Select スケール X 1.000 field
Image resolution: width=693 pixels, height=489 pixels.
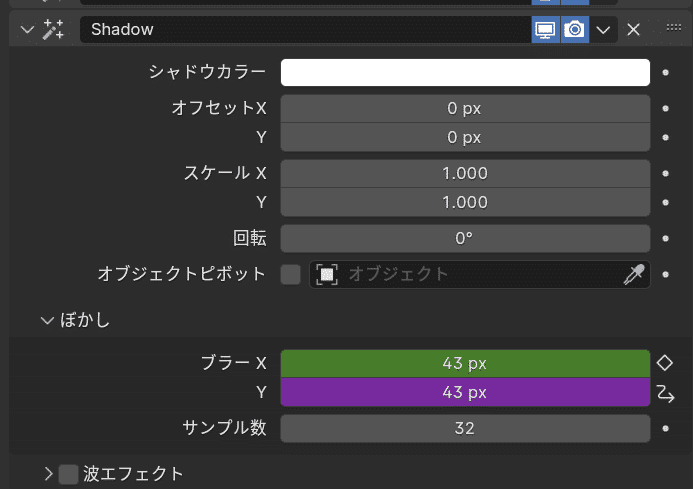pyautogui.click(x=465, y=173)
